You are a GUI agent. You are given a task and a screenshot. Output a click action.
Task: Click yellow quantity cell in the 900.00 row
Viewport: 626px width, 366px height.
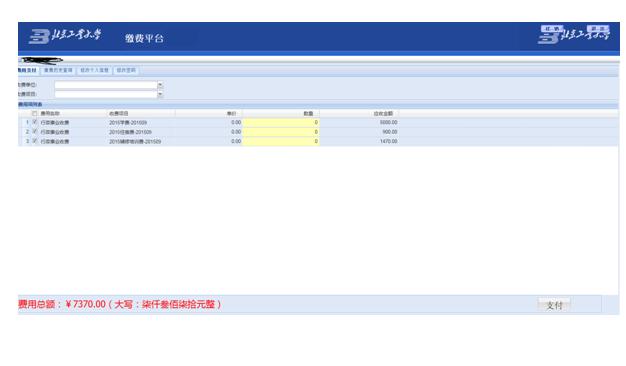tap(281, 132)
